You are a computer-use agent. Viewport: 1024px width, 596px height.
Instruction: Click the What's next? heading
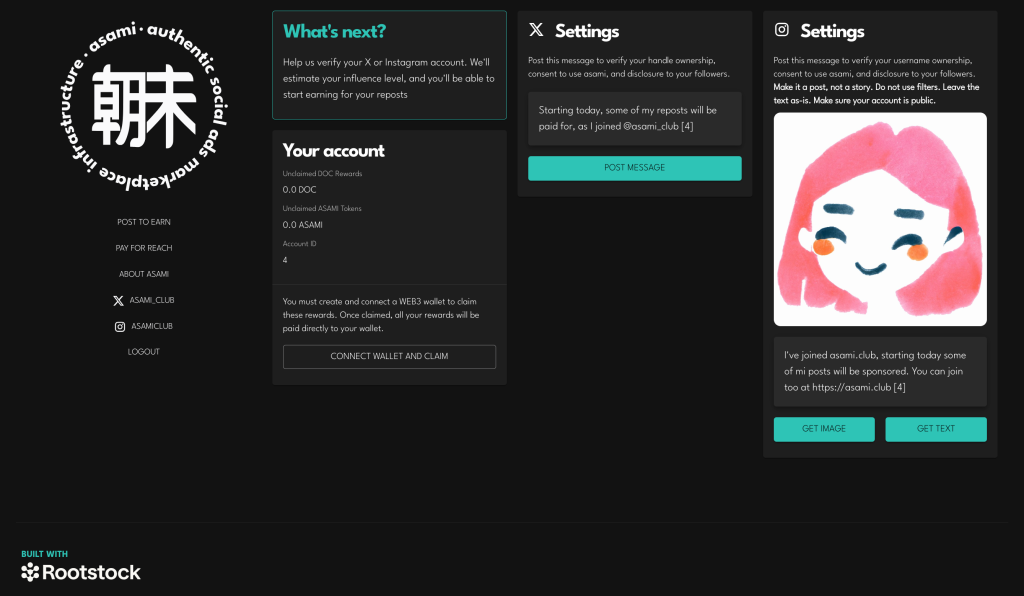[x=334, y=31]
